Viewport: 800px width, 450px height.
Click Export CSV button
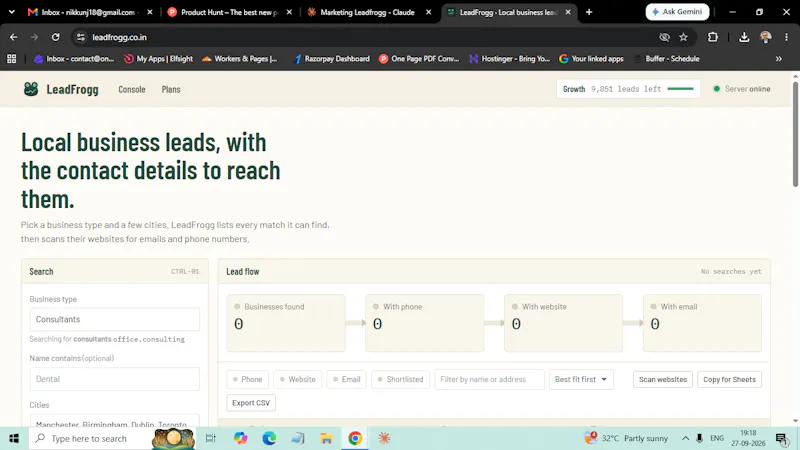251,403
